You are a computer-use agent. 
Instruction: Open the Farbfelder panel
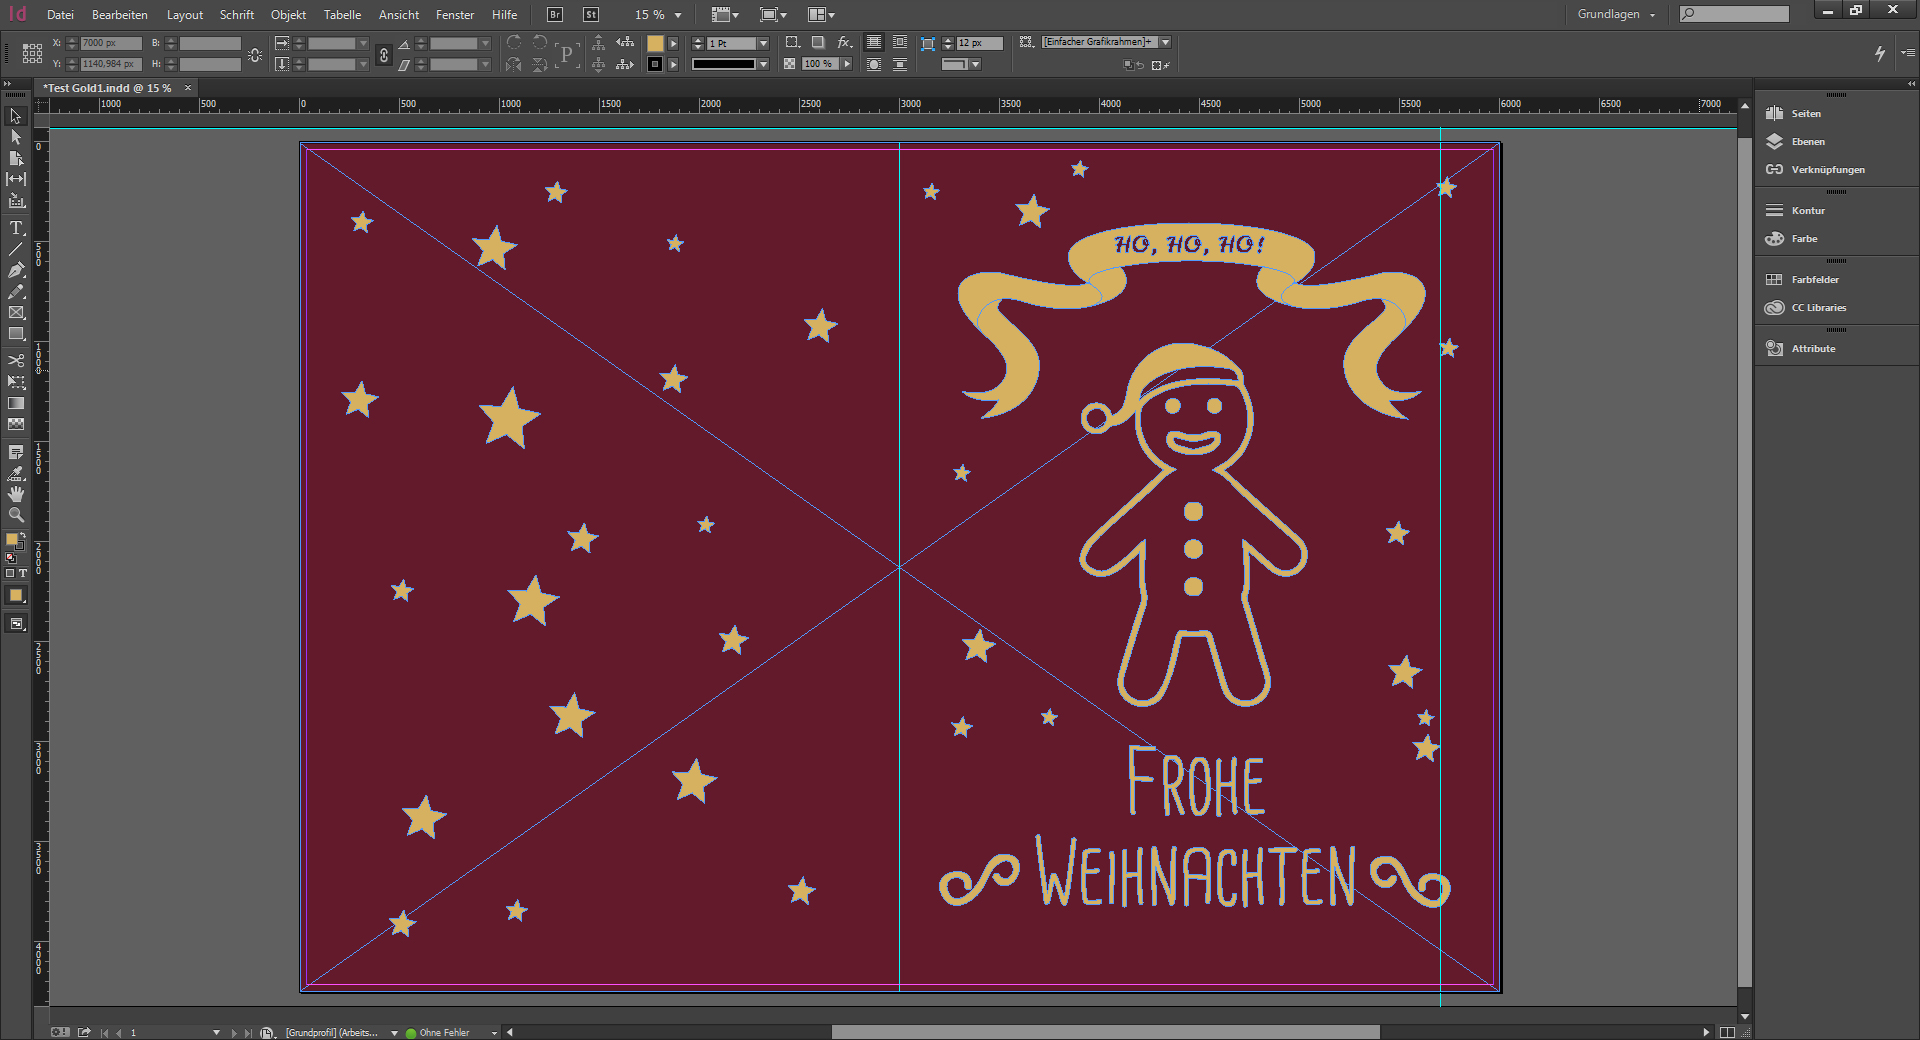click(1815, 280)
